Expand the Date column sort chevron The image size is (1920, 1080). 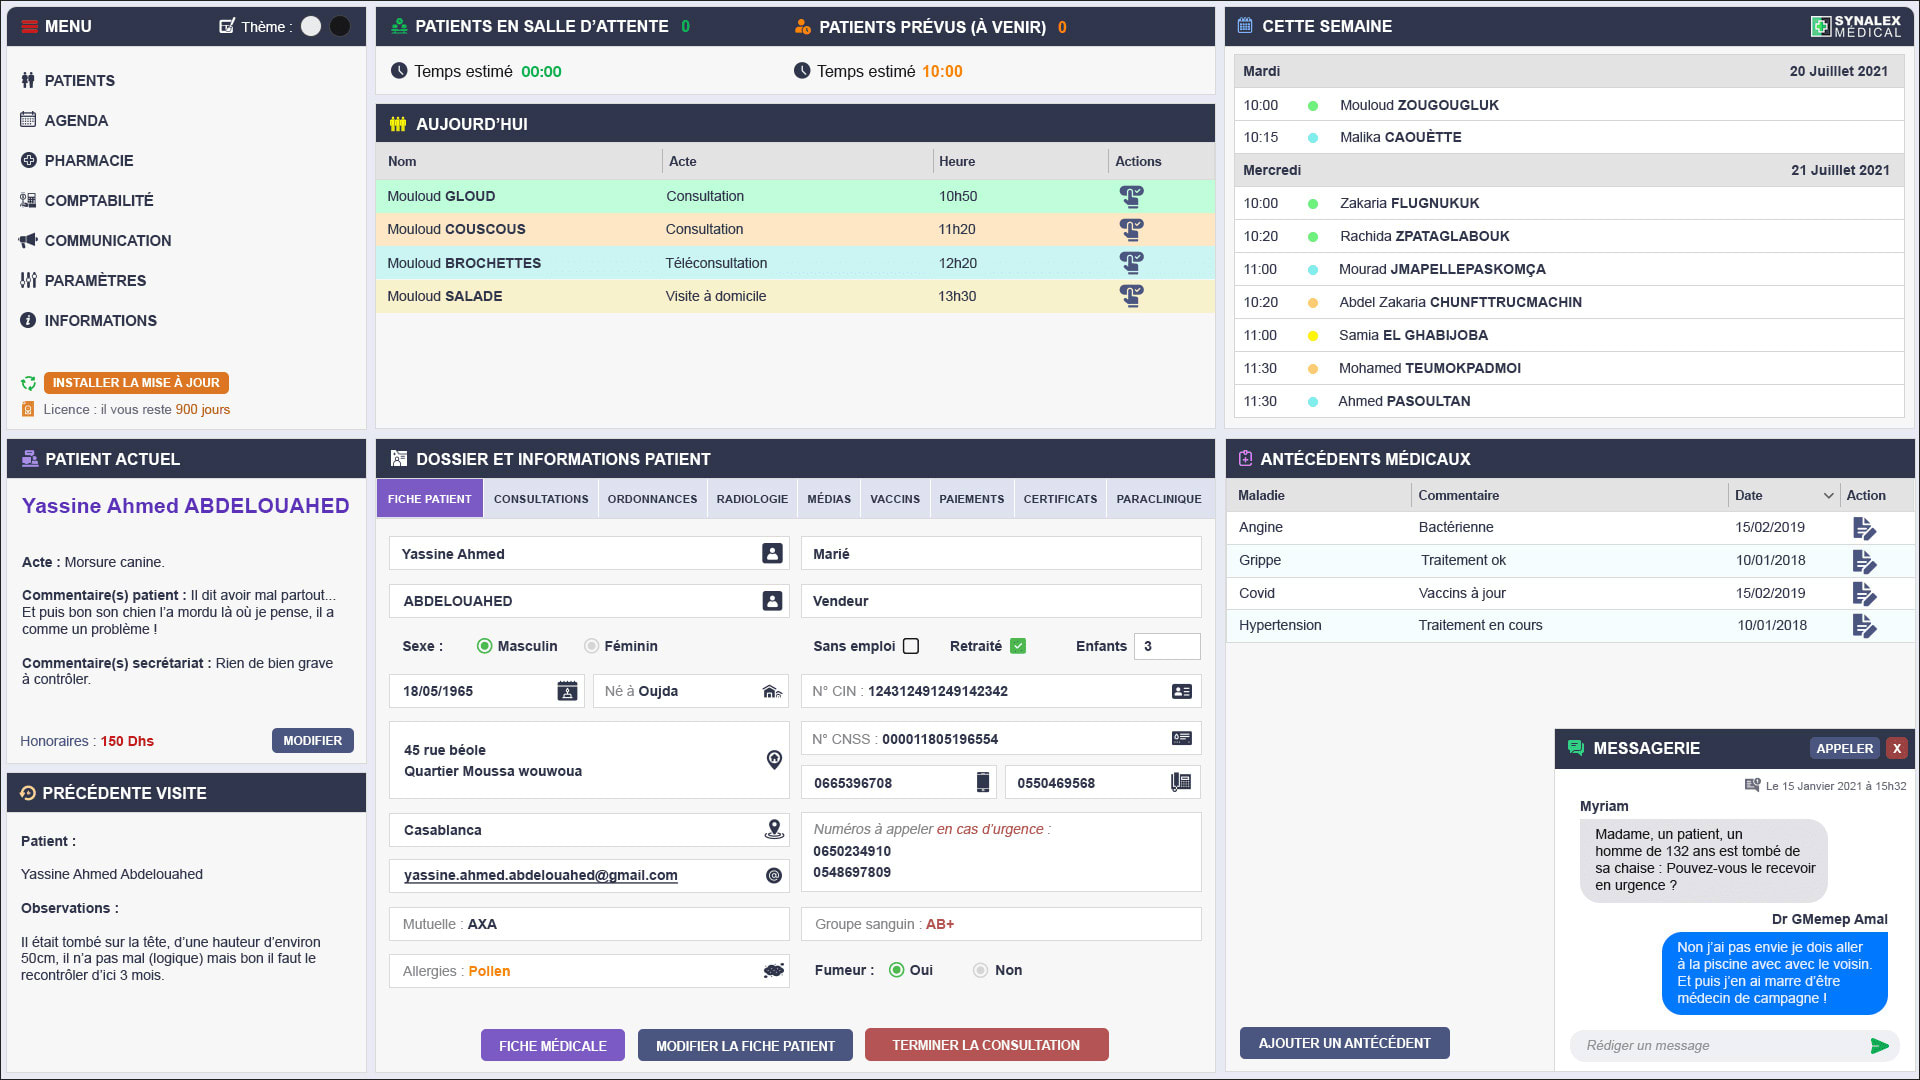1828,496
